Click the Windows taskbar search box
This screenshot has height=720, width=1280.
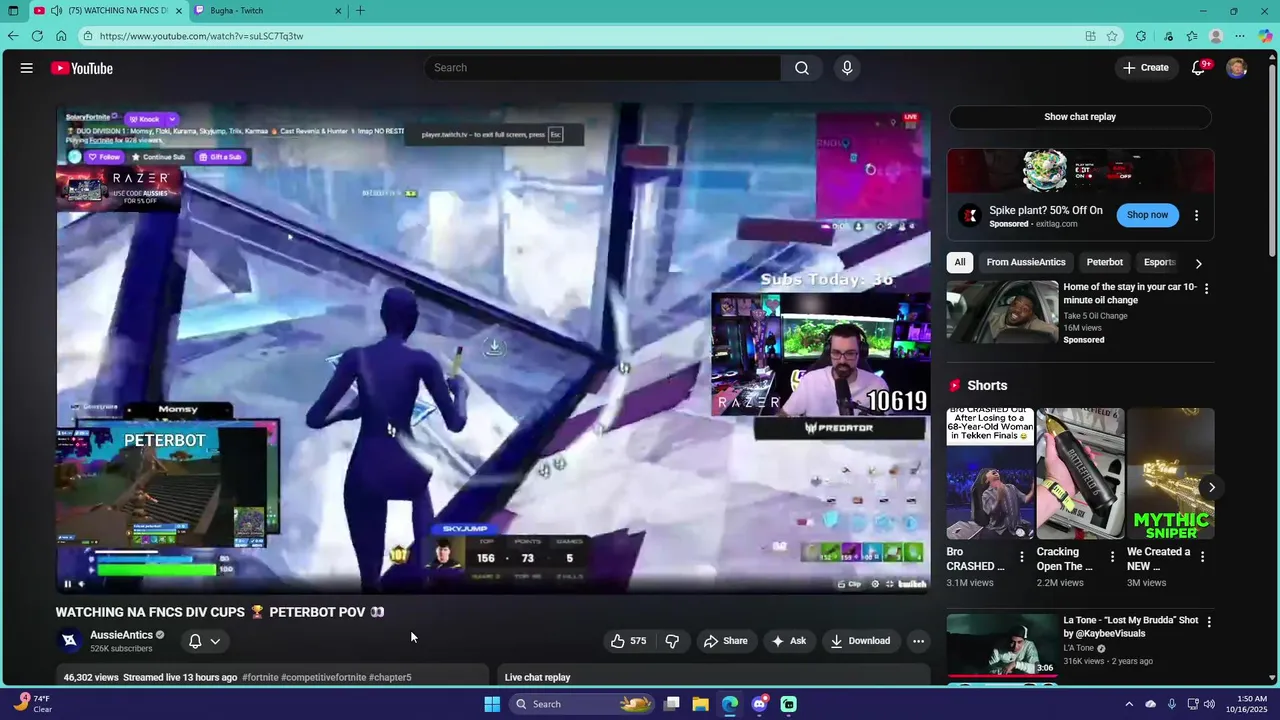point(583,704)
